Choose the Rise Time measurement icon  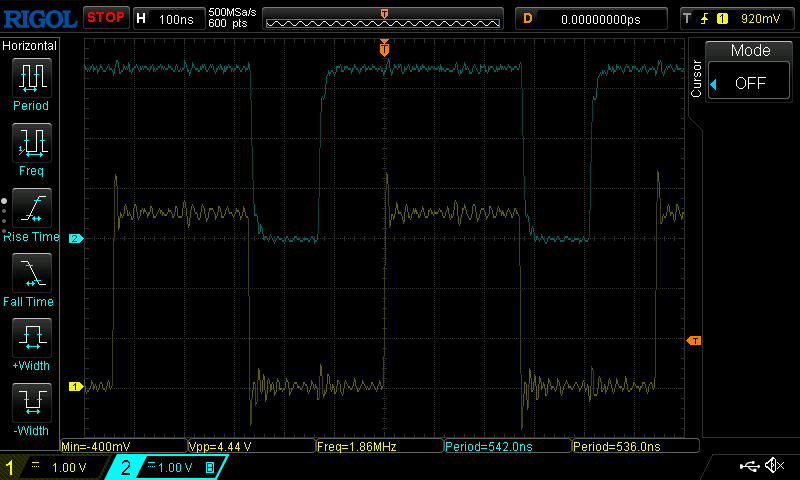coord(31,208)
